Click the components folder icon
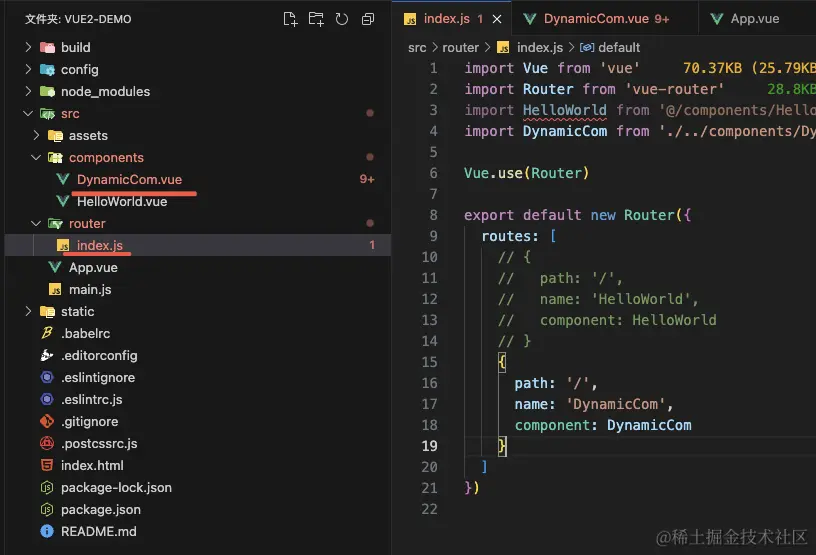816x555 pixels. tap(55, 157)
